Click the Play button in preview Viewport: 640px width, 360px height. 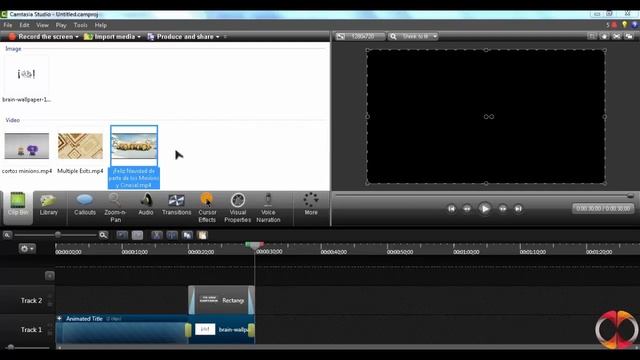(484, 209)
